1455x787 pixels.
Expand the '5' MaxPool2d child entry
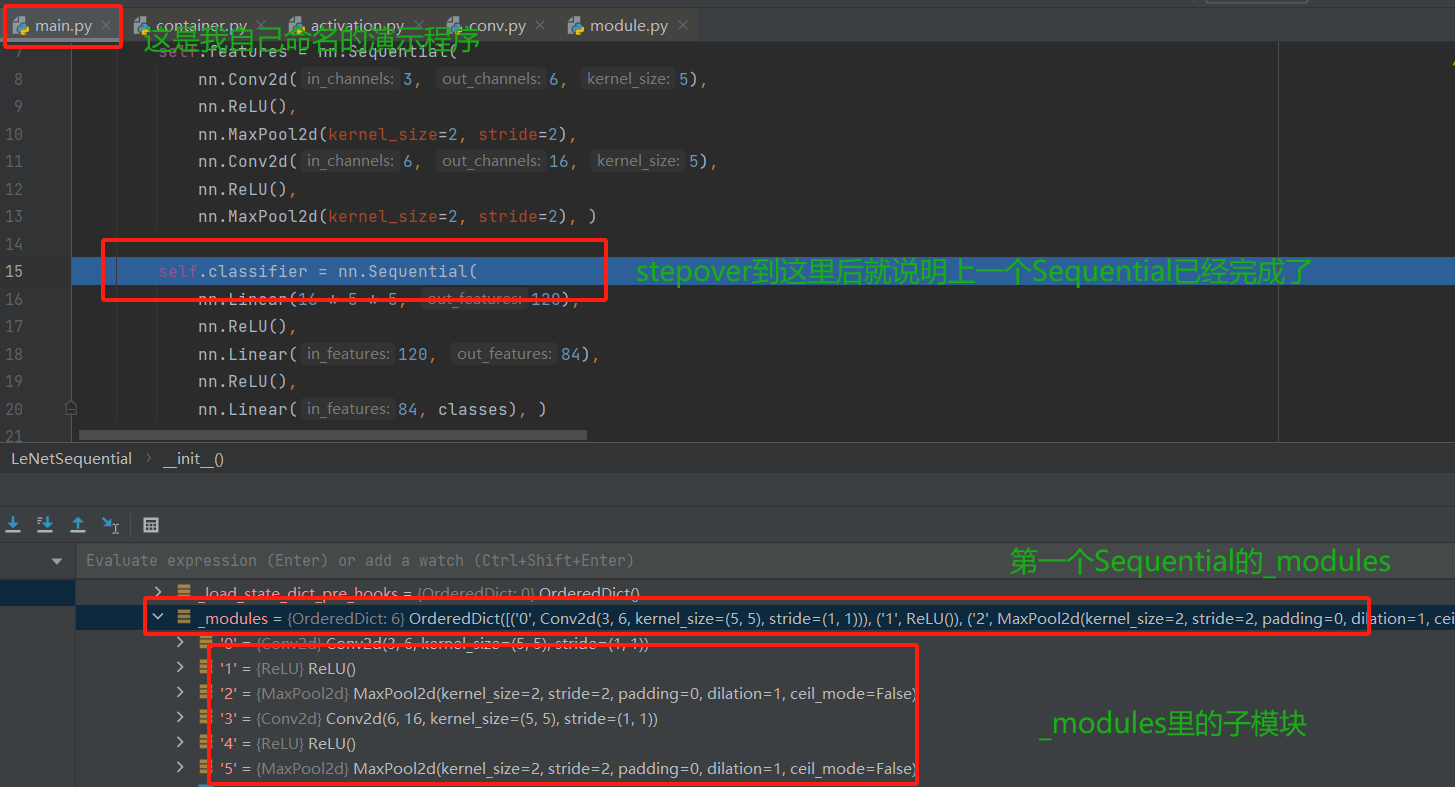click(x=180, y=768)
